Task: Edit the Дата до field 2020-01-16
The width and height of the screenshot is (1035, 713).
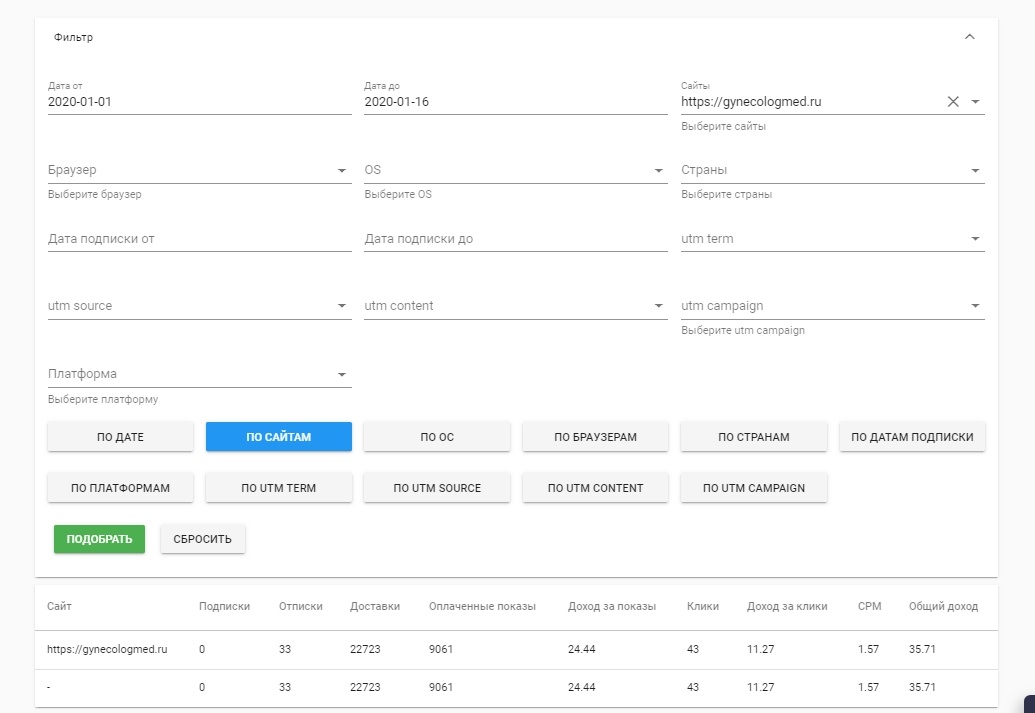Action: (516, 102)
